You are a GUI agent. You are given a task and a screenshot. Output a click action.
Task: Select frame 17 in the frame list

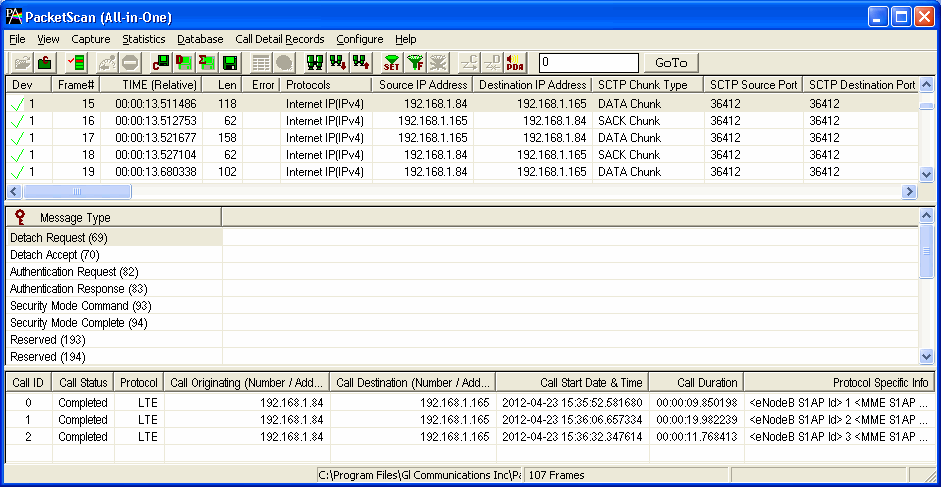coord(462,138)
